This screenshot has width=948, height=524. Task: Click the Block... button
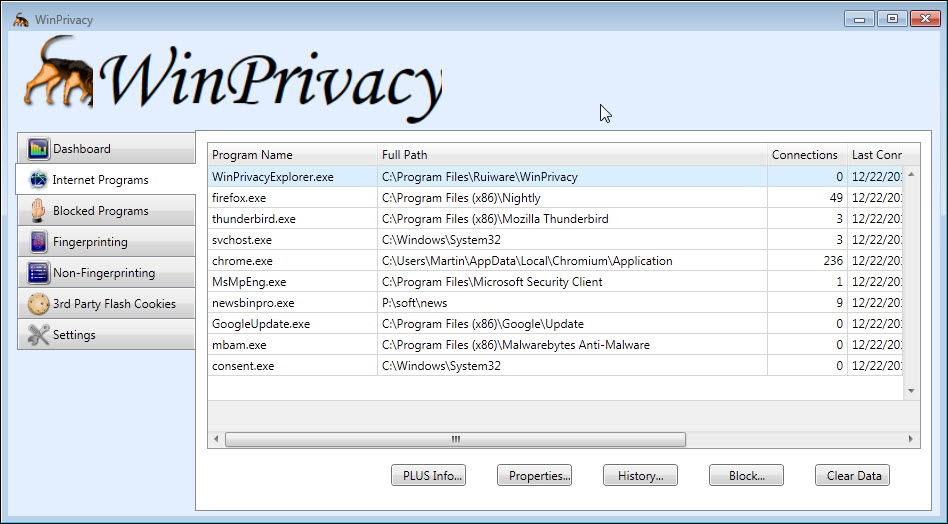click(747, 476)
